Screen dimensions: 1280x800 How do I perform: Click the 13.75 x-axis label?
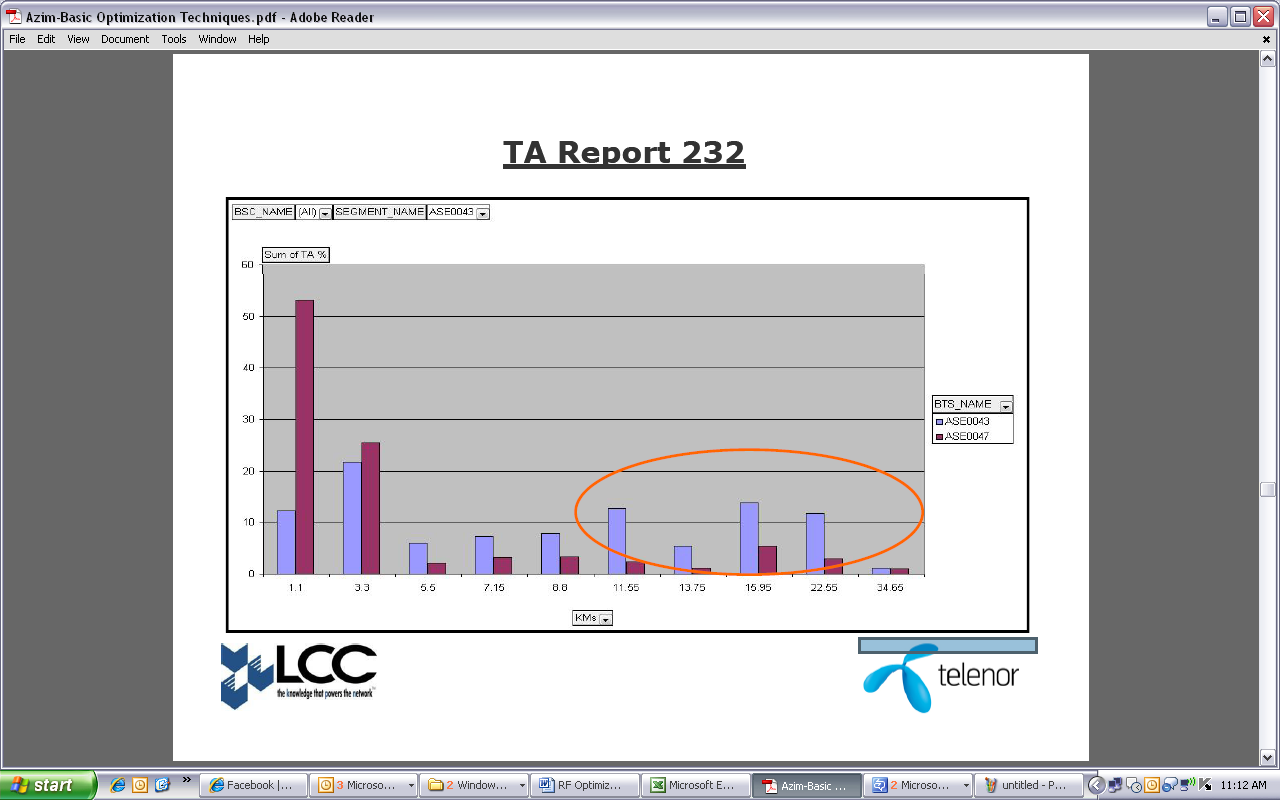[x=692, y=589]
